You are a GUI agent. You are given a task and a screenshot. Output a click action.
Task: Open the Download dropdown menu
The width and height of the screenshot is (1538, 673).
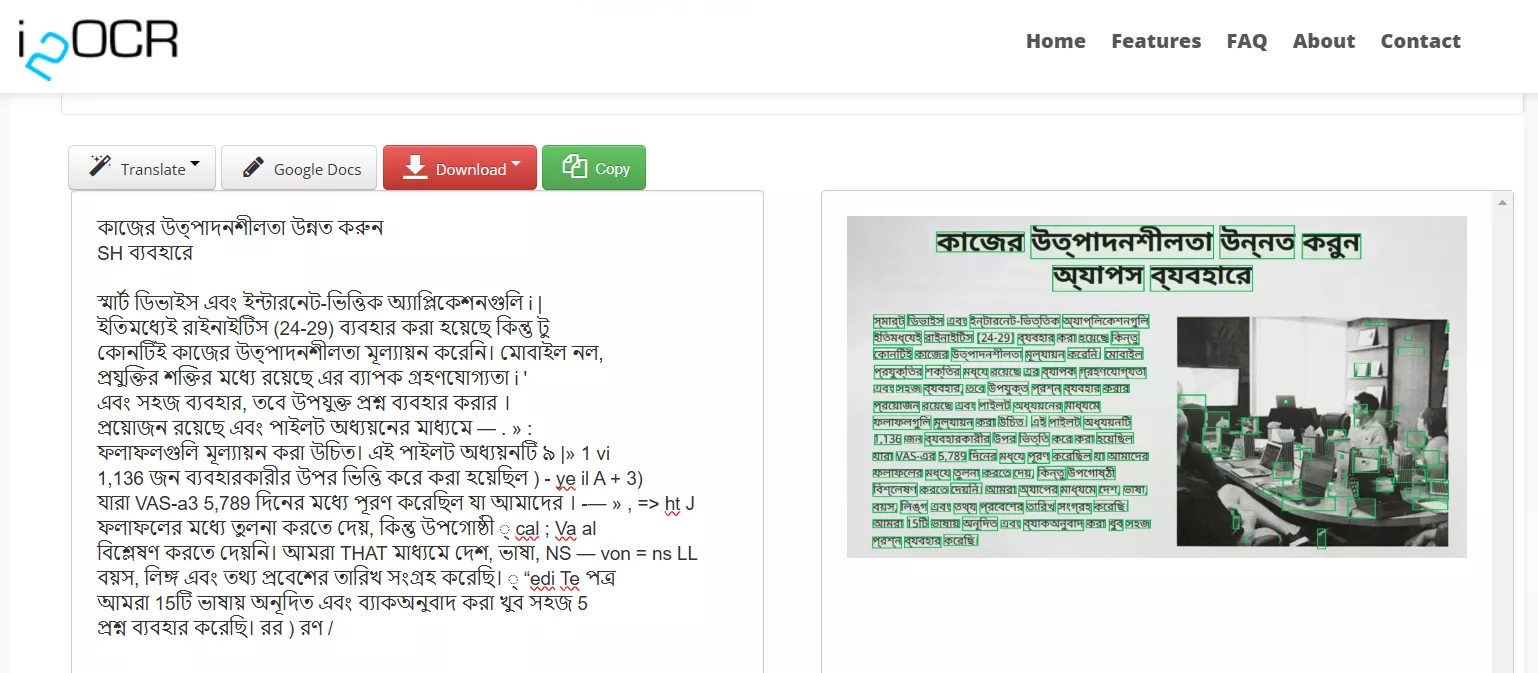pyautogui.click(x=459, y=168)
